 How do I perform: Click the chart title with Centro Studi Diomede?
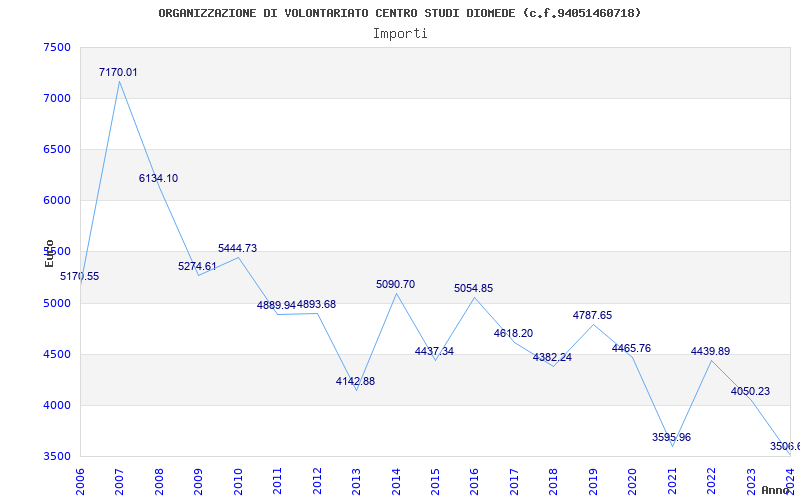(x=400, y=13)
